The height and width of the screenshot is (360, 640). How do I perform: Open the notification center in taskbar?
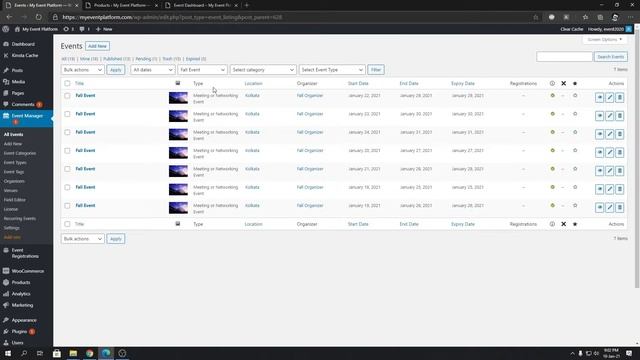coord(629,353)
